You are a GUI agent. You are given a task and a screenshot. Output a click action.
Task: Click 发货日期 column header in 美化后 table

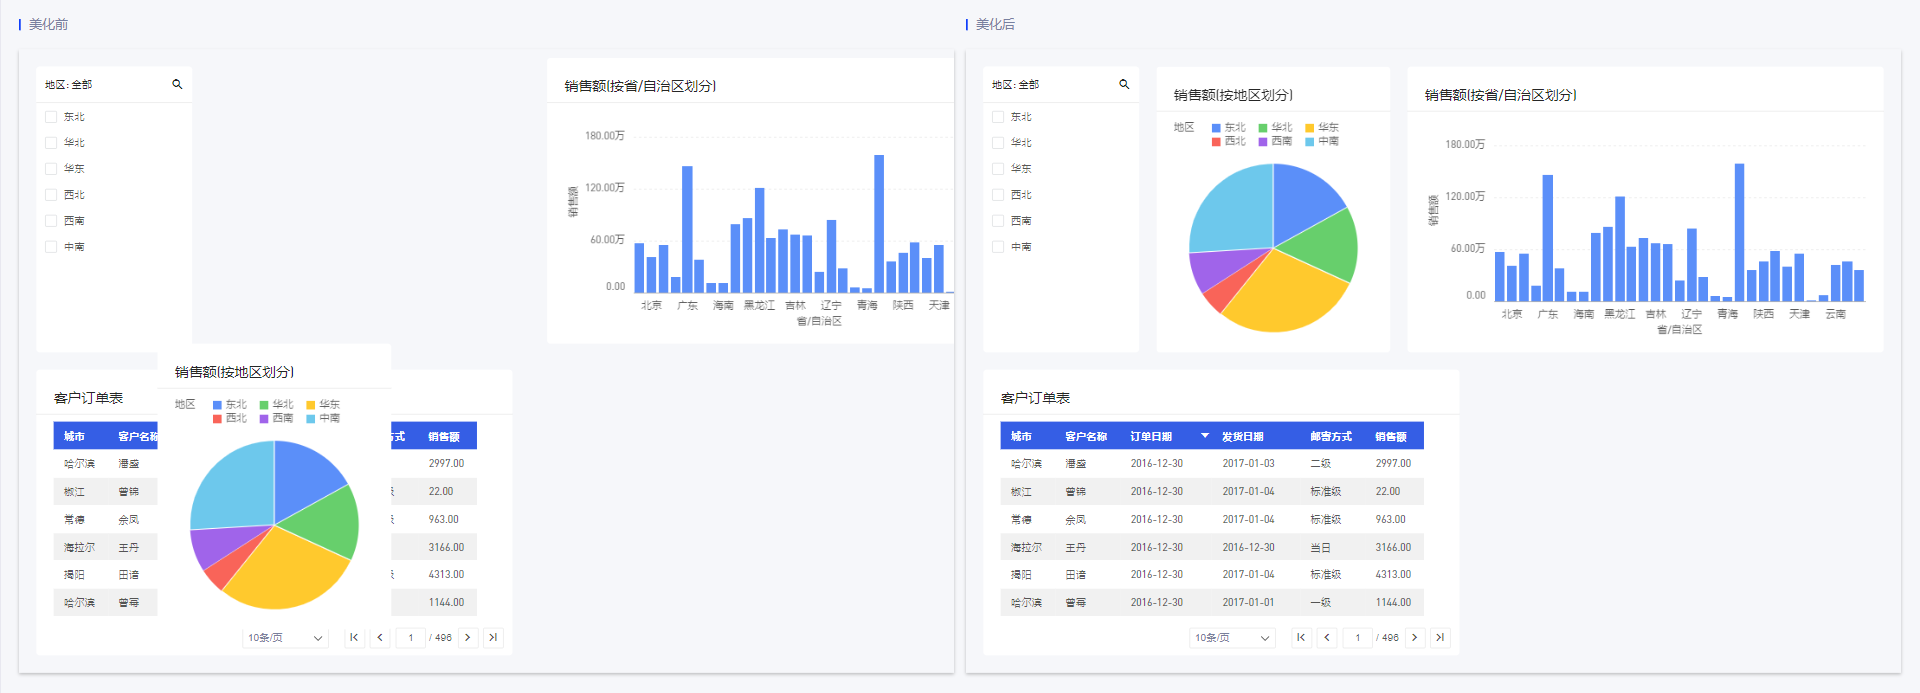(x=1242, y=436)
